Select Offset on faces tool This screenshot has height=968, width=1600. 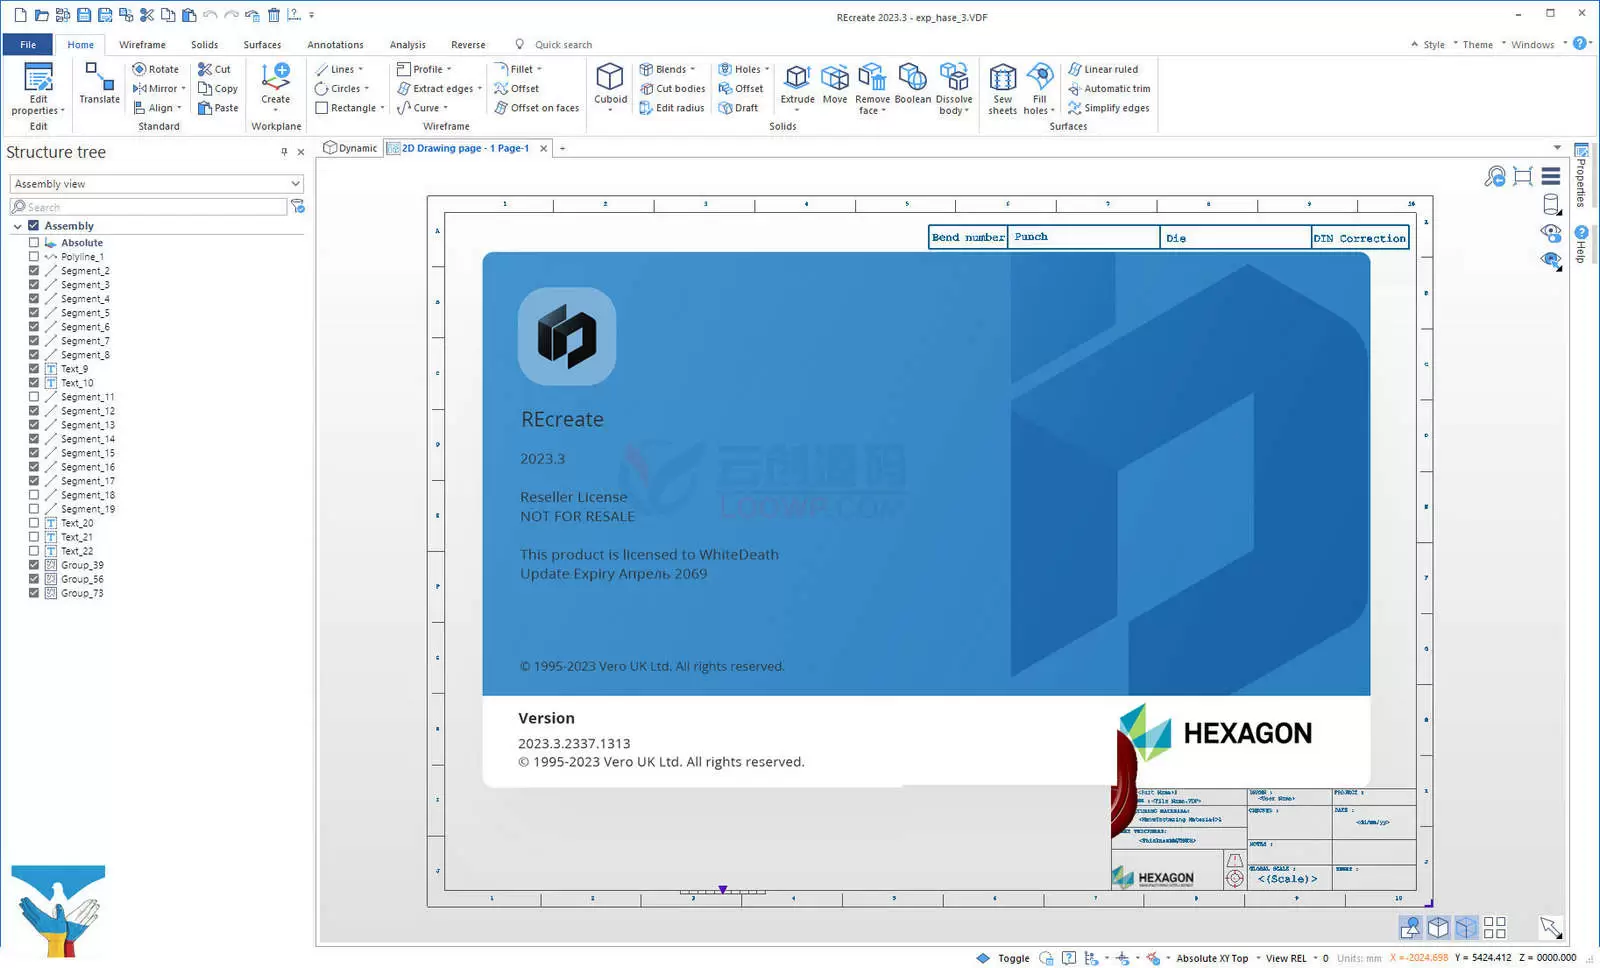click(x=536, y=107)
